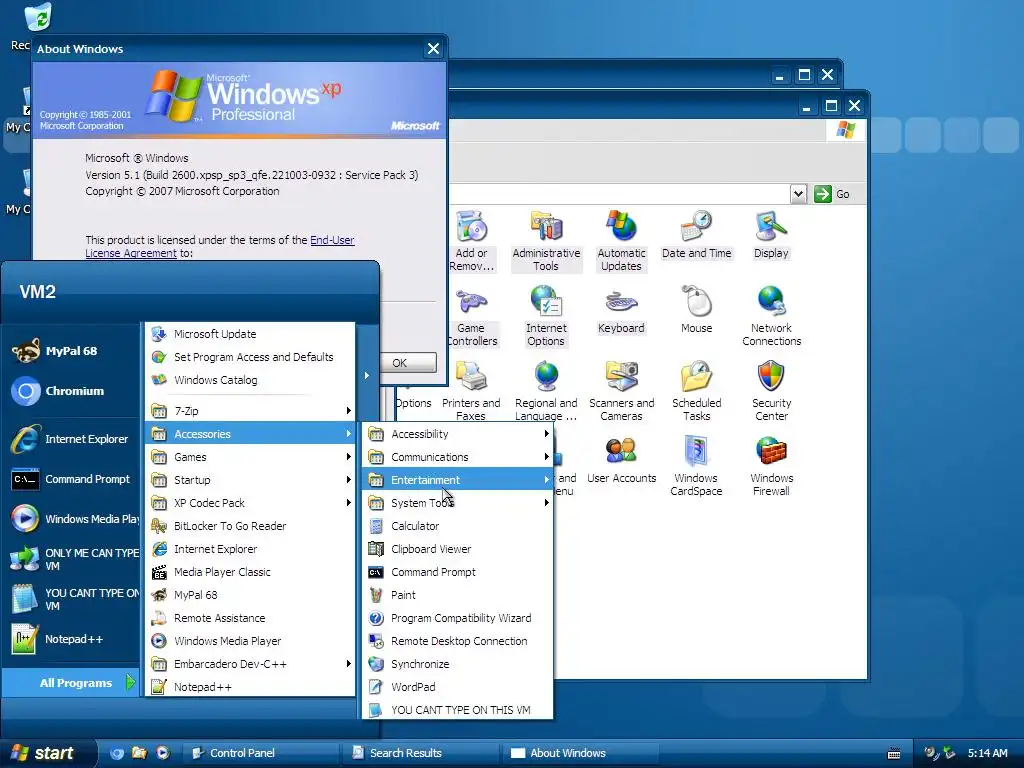This screenshot has width=1024, height=768.
Task: Click the Go arrow button in Control Panel
Action: click(x=833, y=194)
